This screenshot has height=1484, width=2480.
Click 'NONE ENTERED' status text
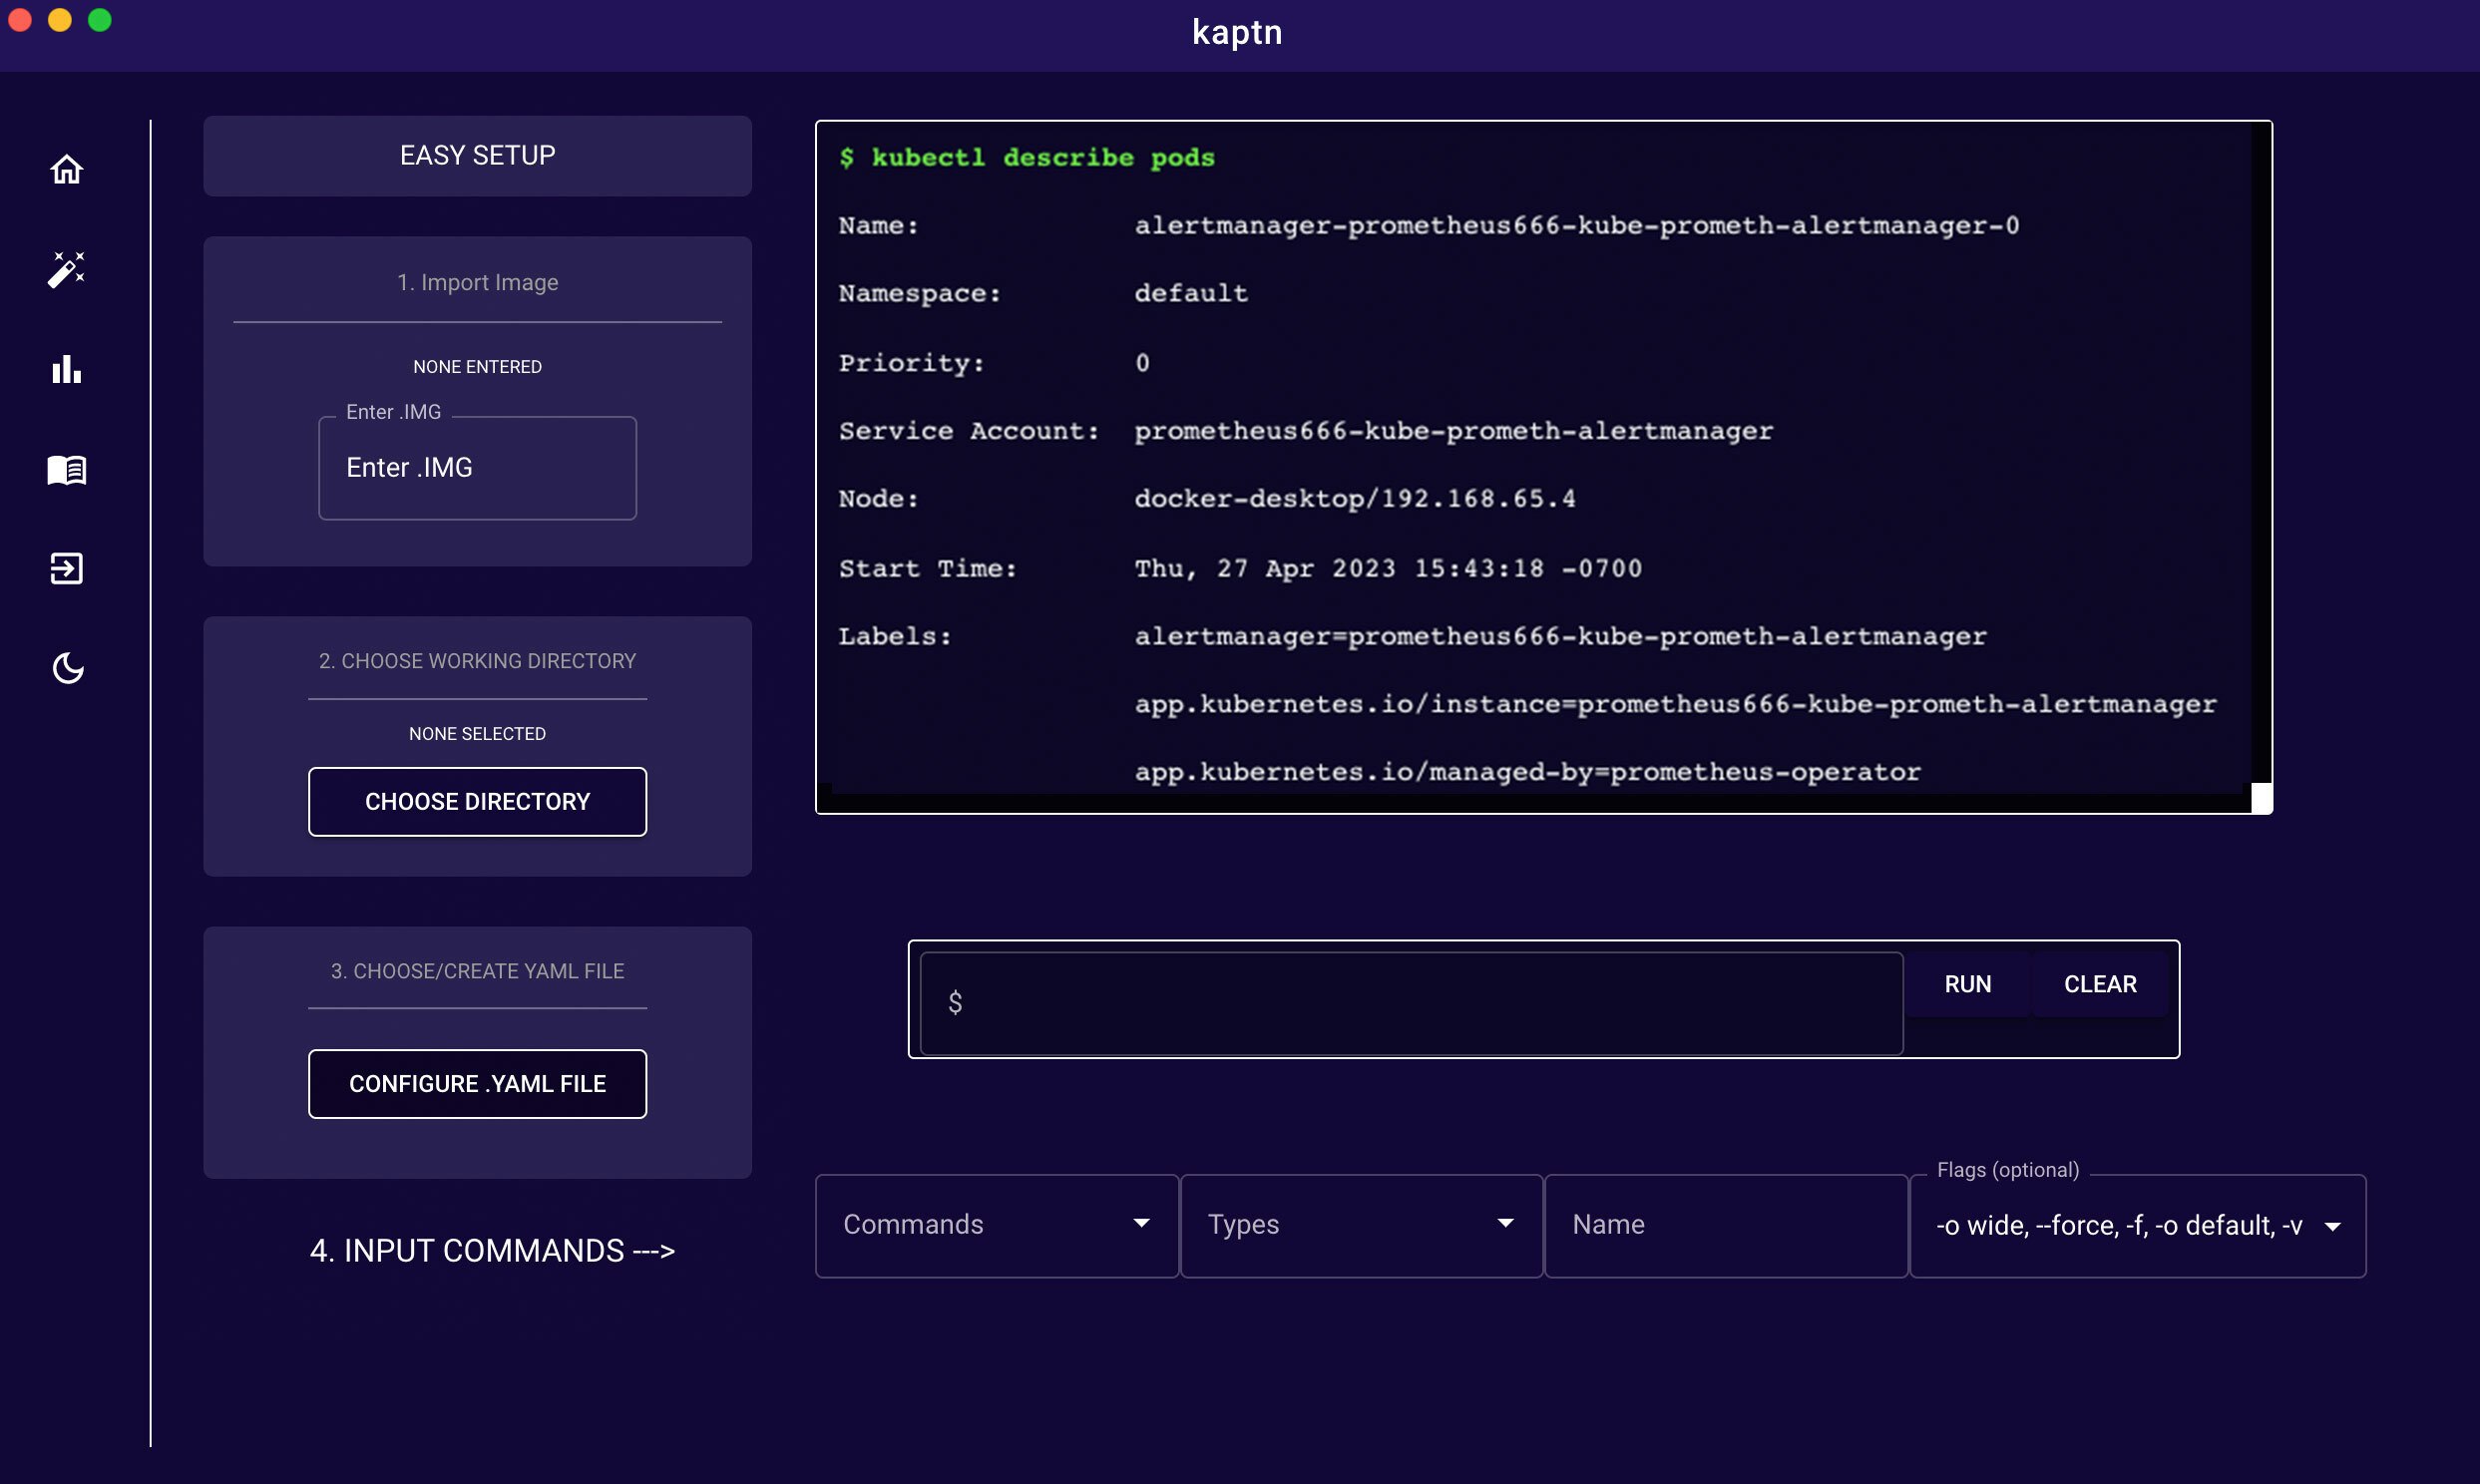tap(477, 367)
